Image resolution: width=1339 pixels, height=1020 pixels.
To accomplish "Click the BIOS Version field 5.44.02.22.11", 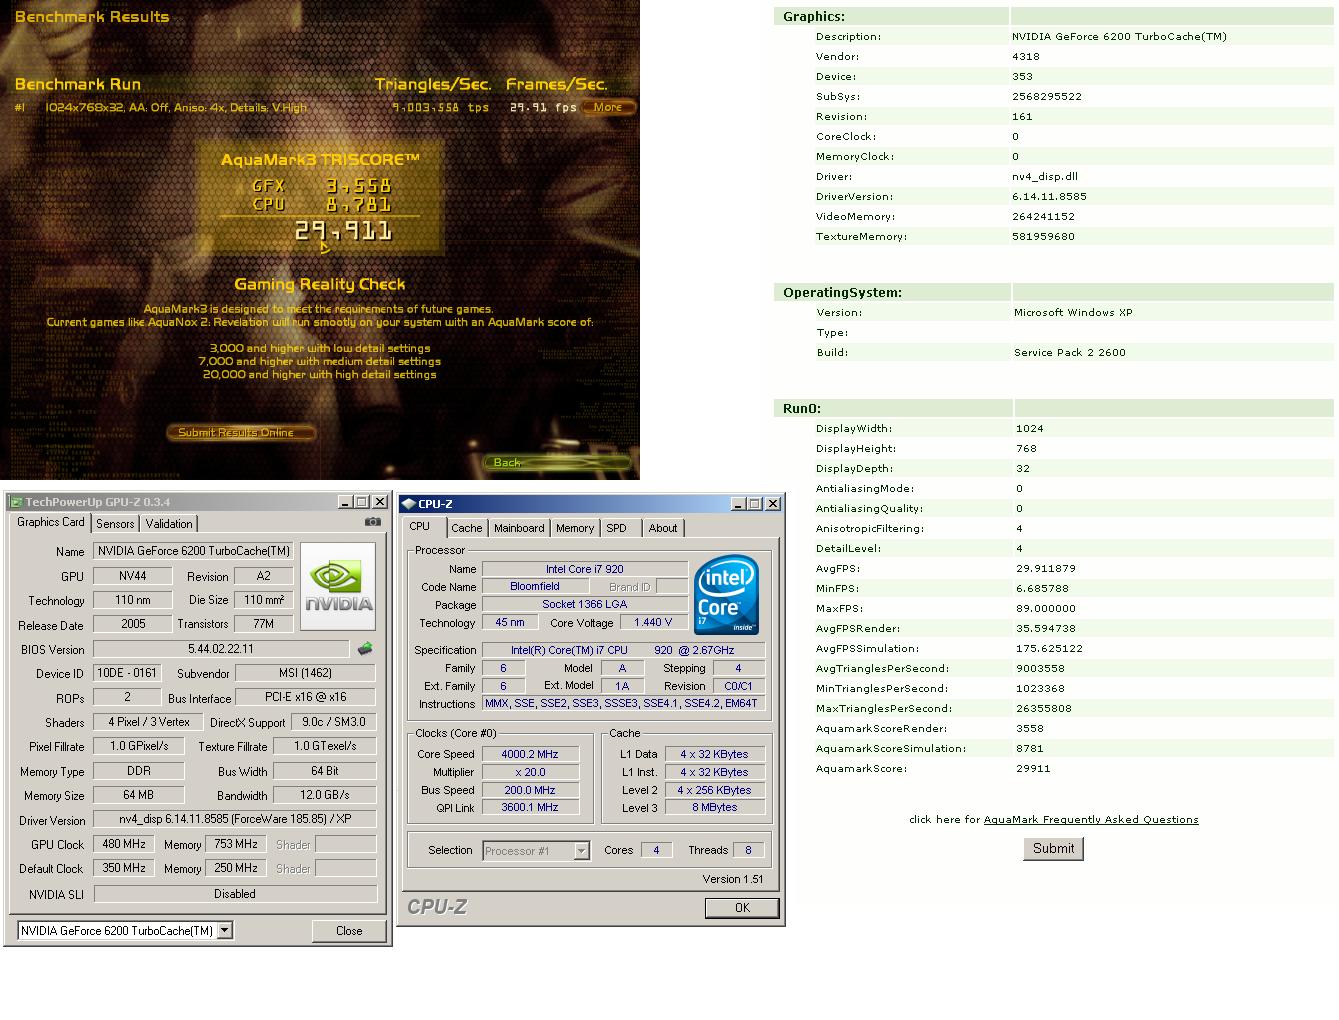I will (221, 649).
